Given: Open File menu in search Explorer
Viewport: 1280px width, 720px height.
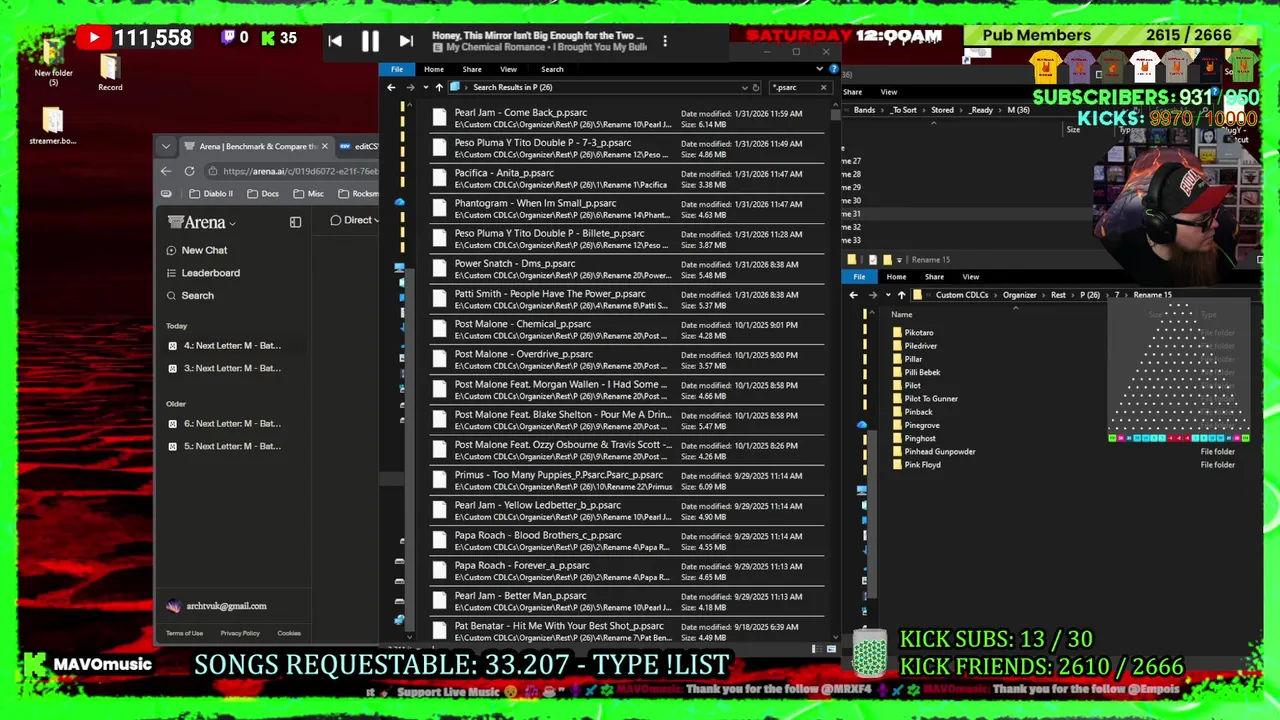Looking at the screenshot, I should coord(397,69).
